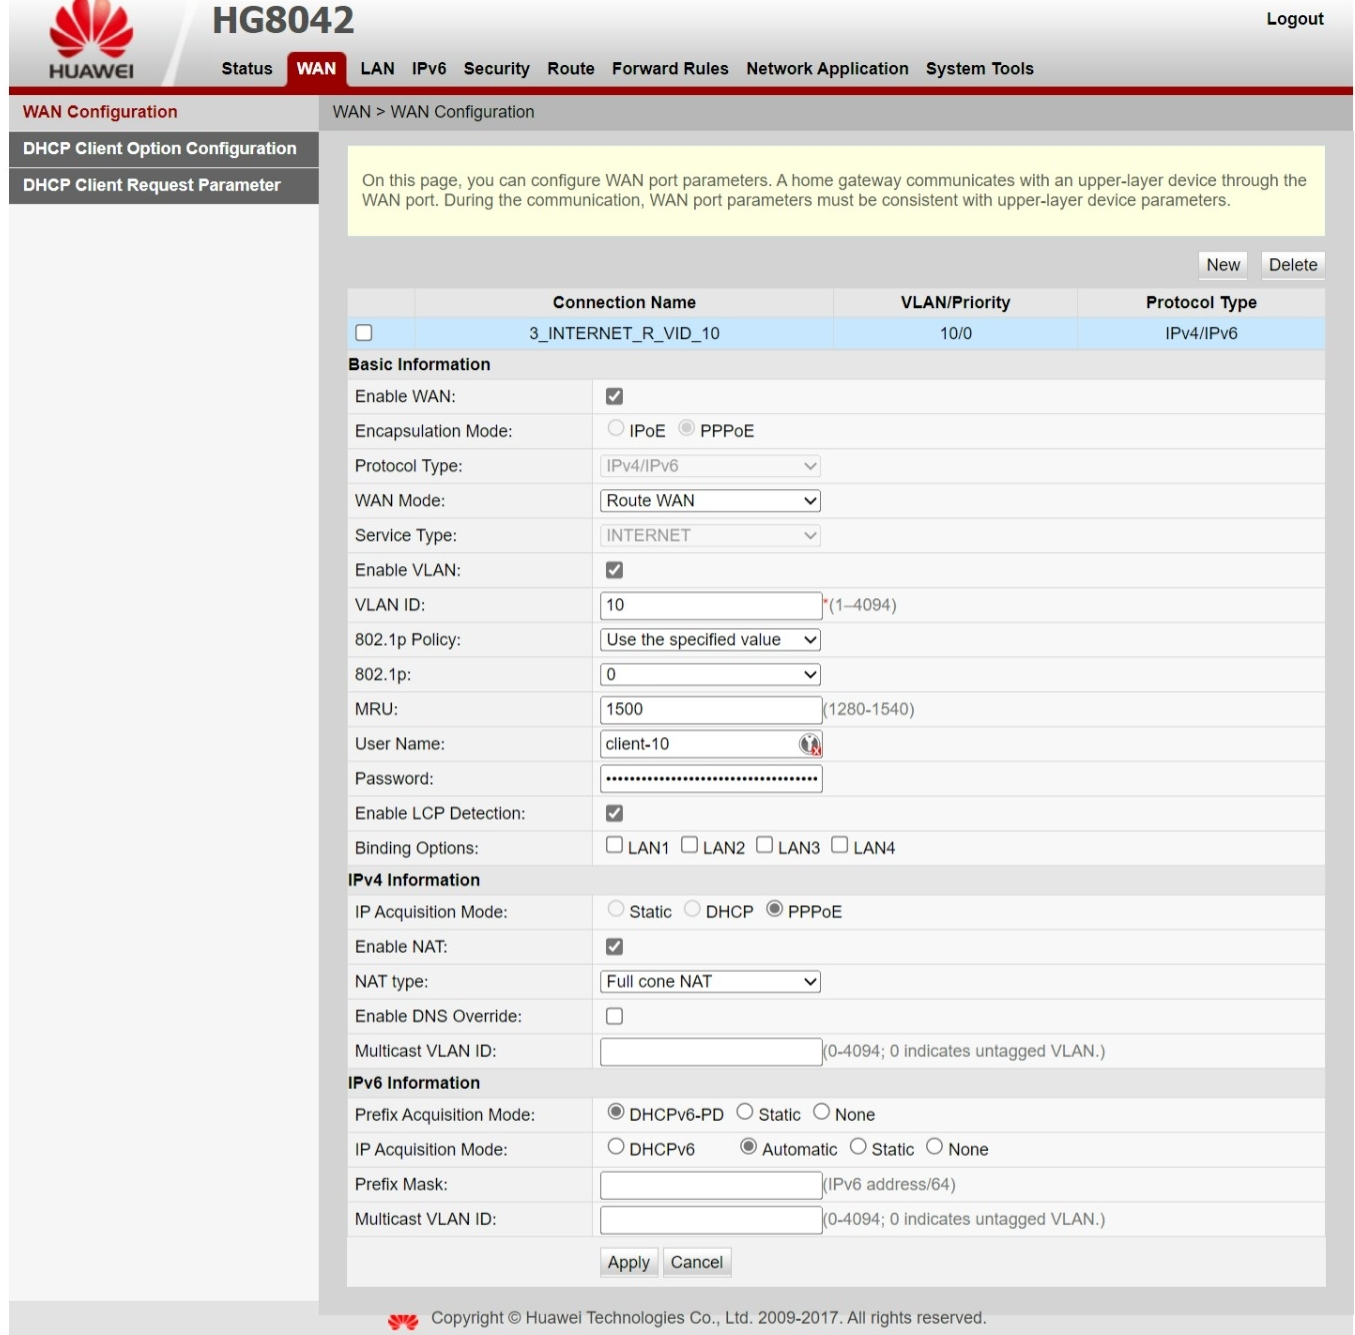
Task: Open the WAN Mode dropdown
Action: tap(710, 501)
